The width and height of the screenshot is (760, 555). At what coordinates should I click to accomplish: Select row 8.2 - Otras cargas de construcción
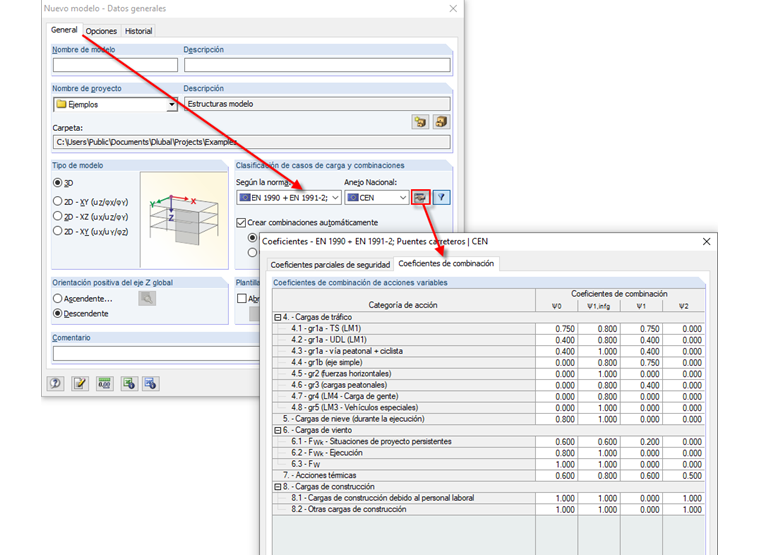click(489, 509)
